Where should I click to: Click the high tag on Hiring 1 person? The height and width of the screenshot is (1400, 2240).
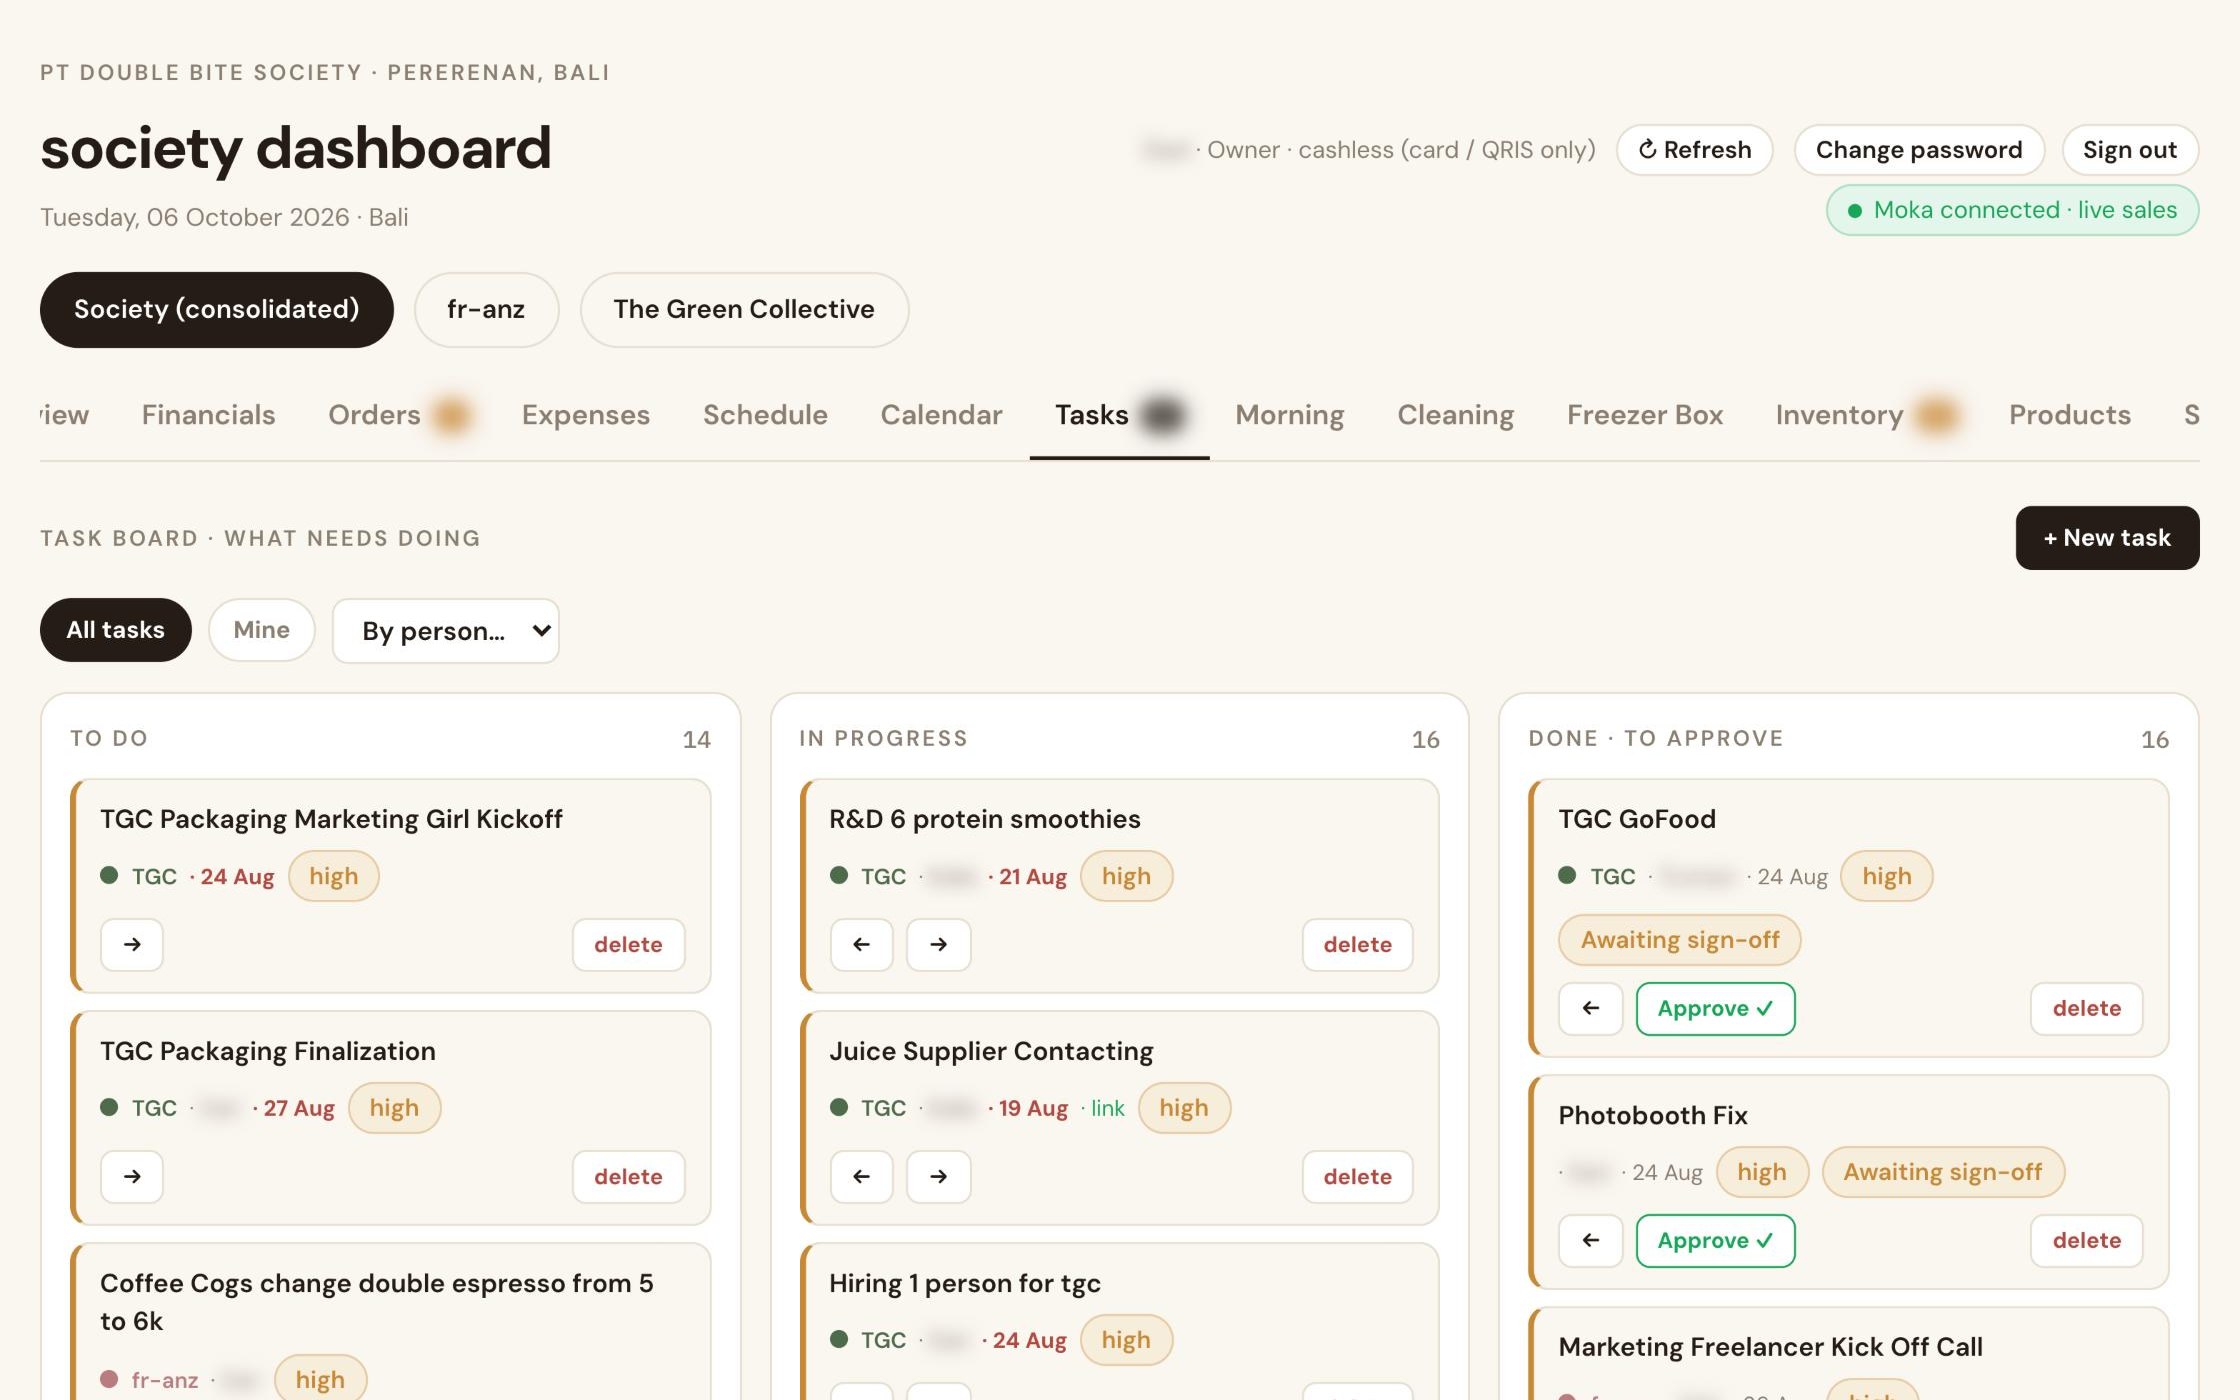pyautogui.click(x=1126, y=1340)
